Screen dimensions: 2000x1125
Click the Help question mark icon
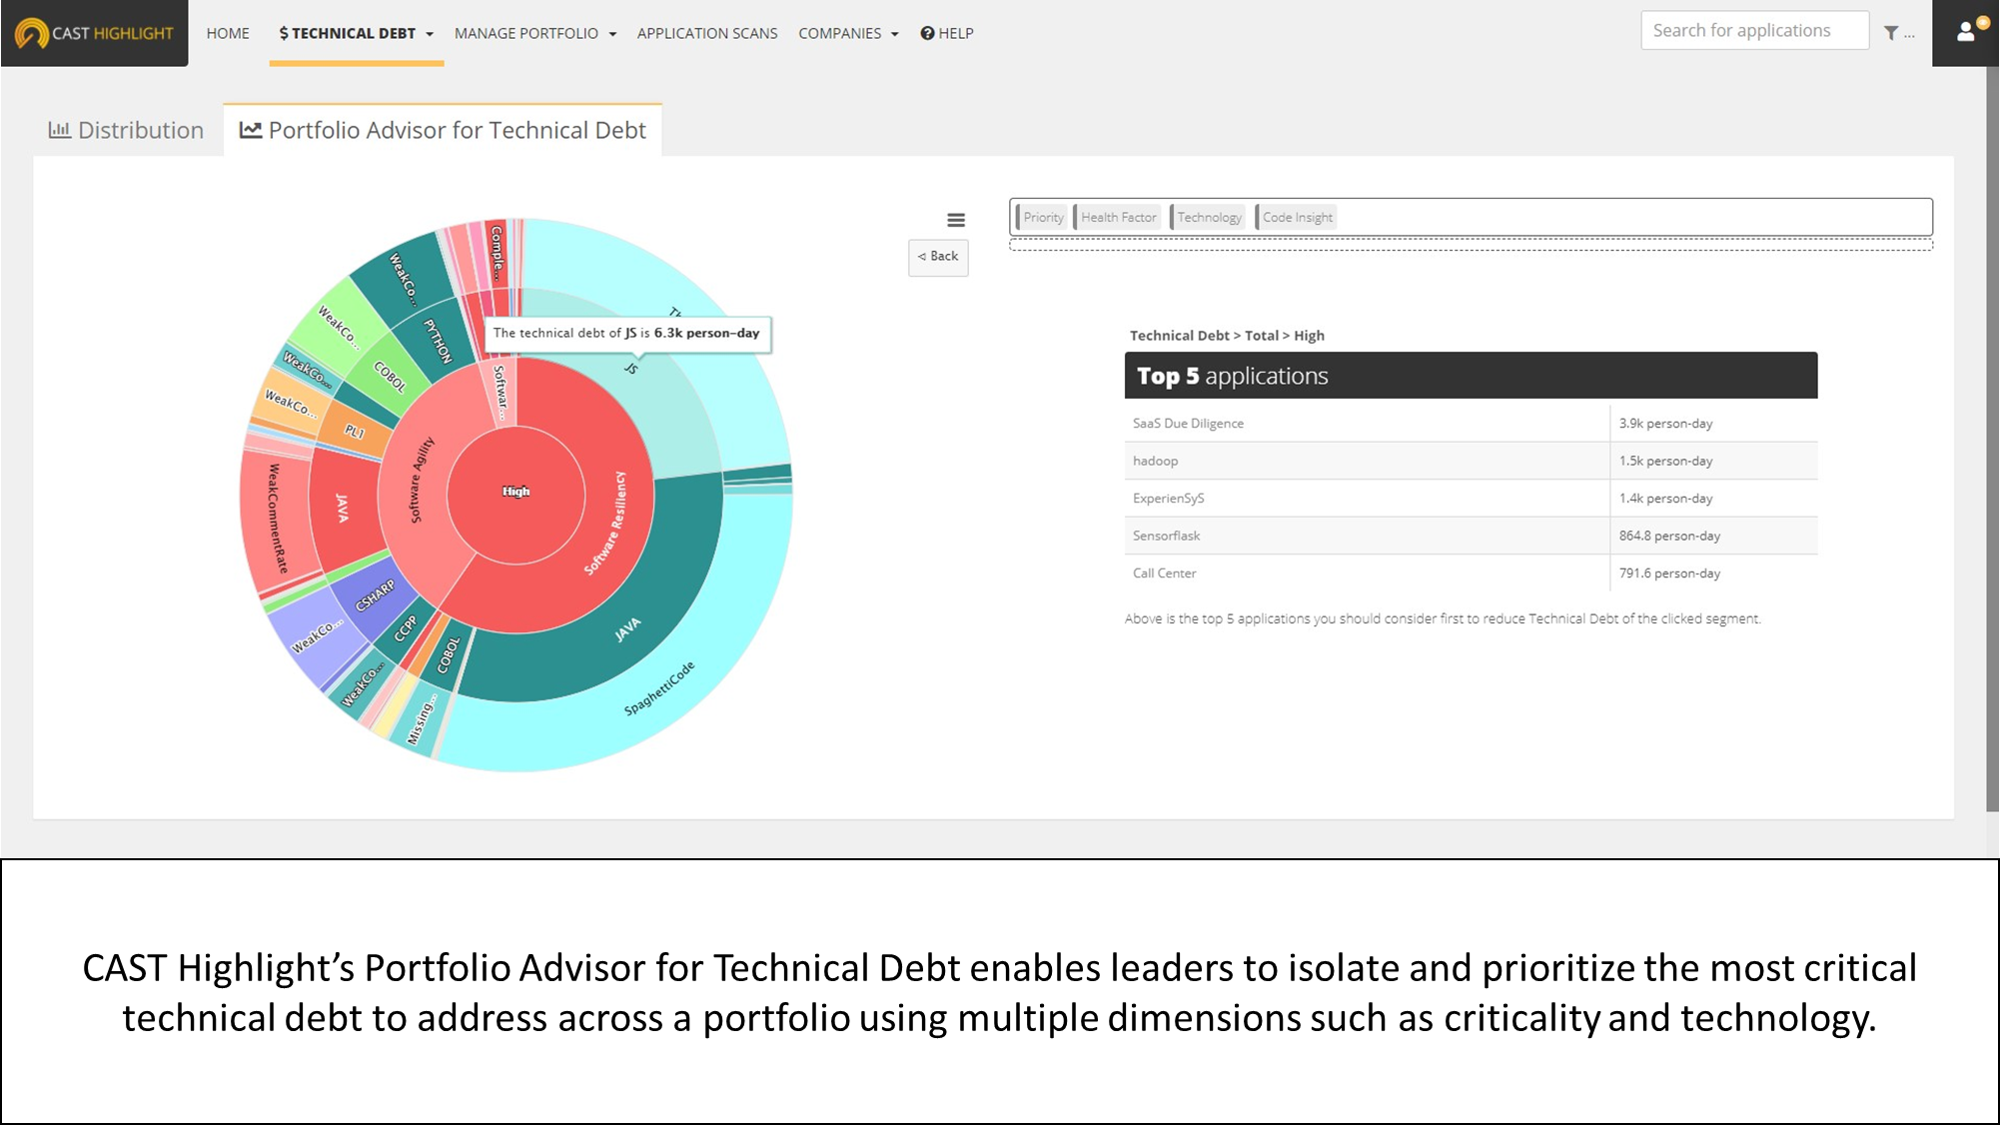(x=927, y=33)
